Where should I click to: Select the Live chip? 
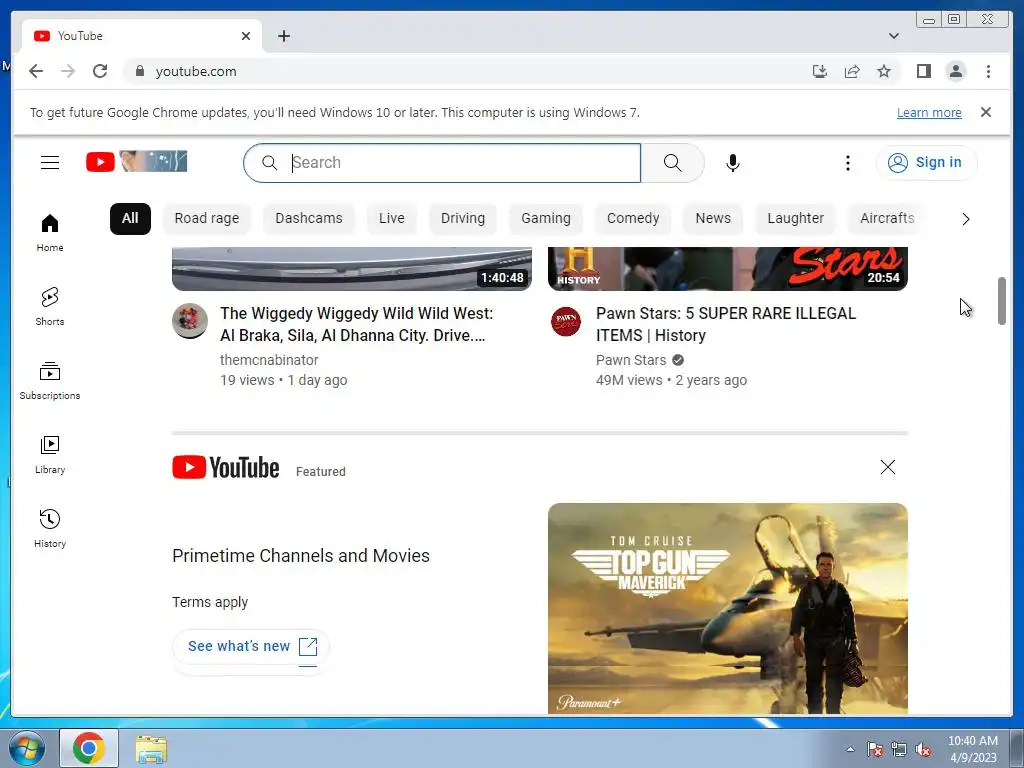(391, 218)
